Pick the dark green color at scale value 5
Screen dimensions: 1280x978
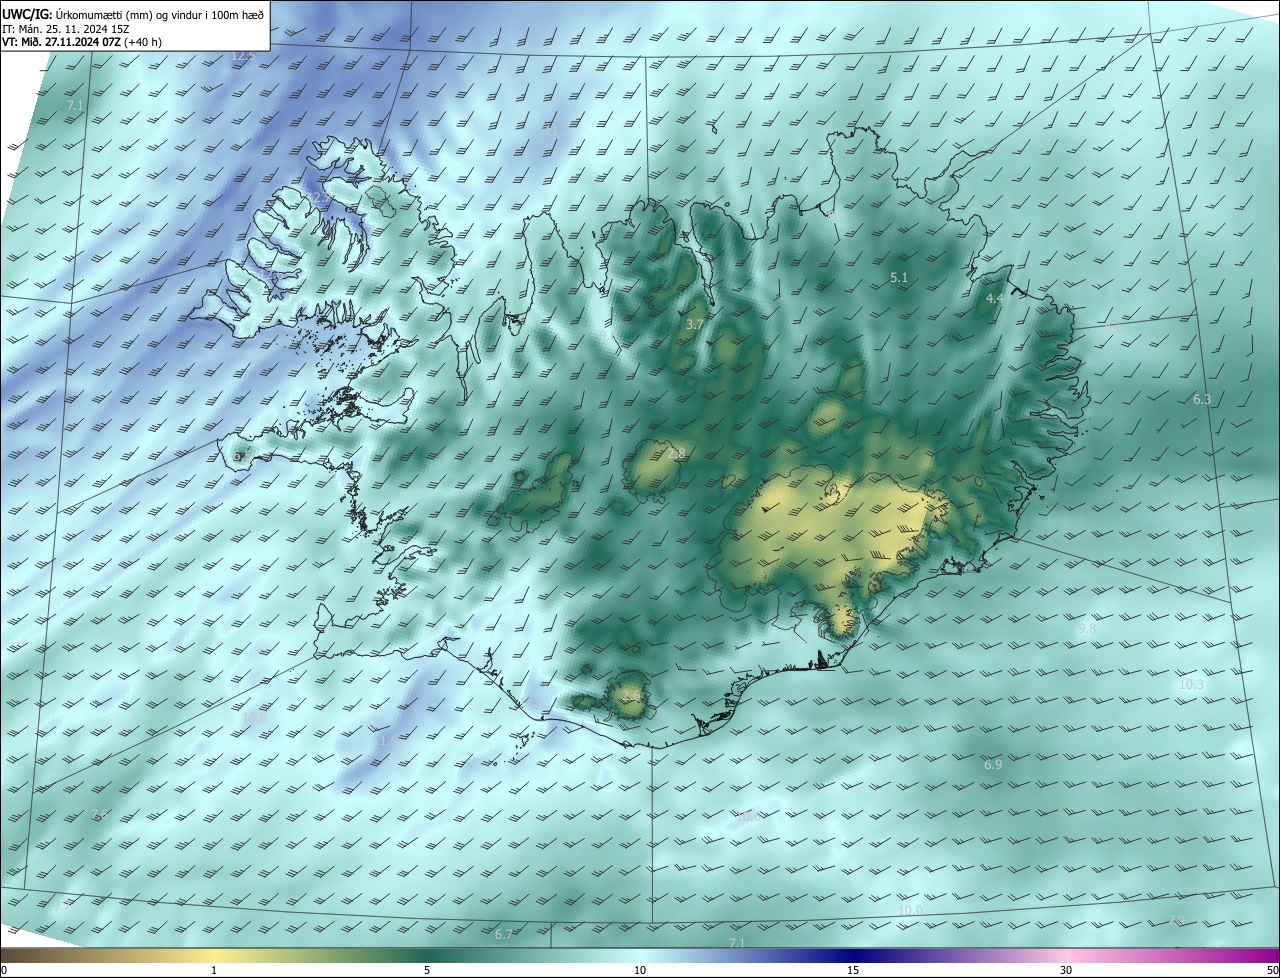coord(427,955)
